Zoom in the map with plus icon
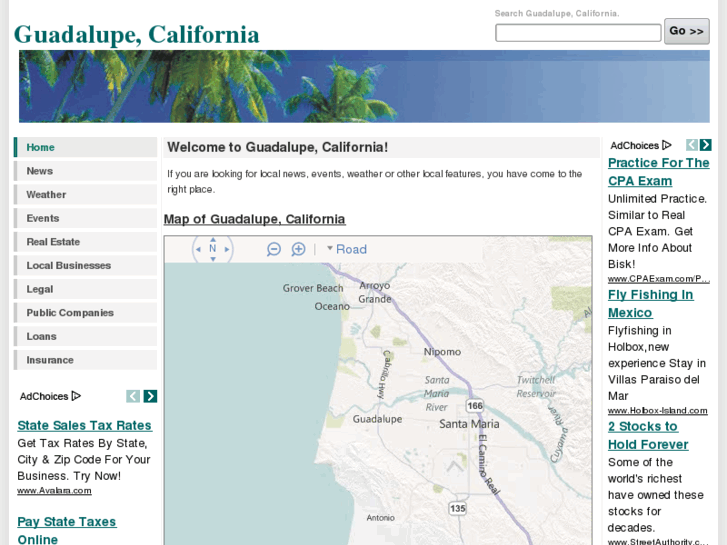The image size is (727, 545). pos(298,249)
